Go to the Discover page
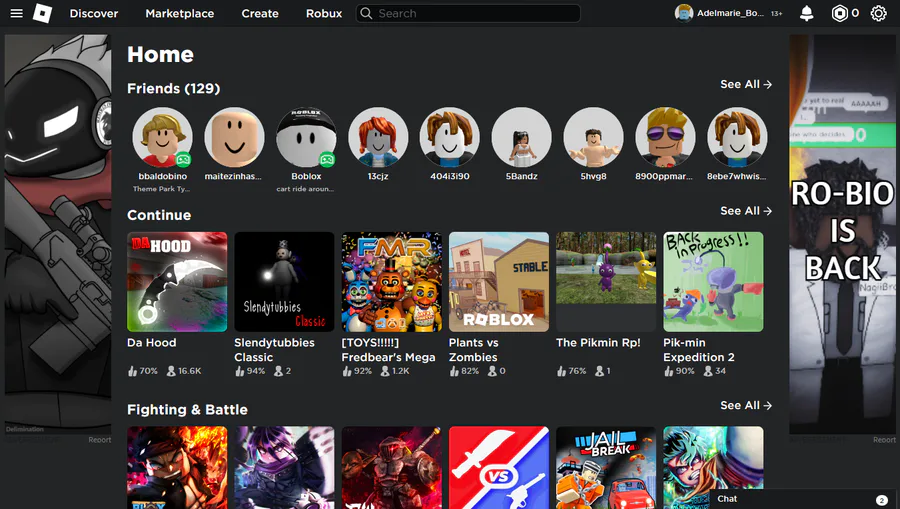The width and height of the screenshot is (900, 509). (x=94, y=13)
